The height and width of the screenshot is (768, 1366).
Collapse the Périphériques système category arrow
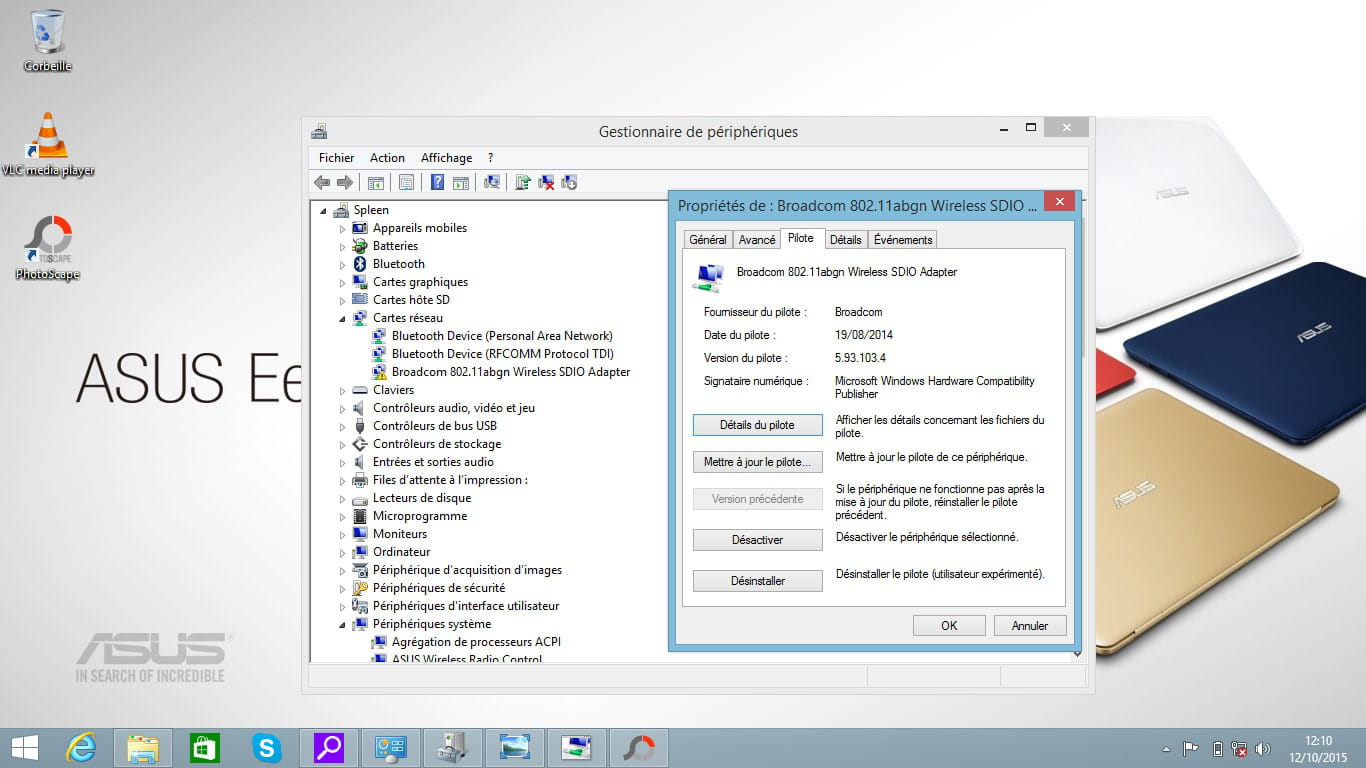click(342, 625)
